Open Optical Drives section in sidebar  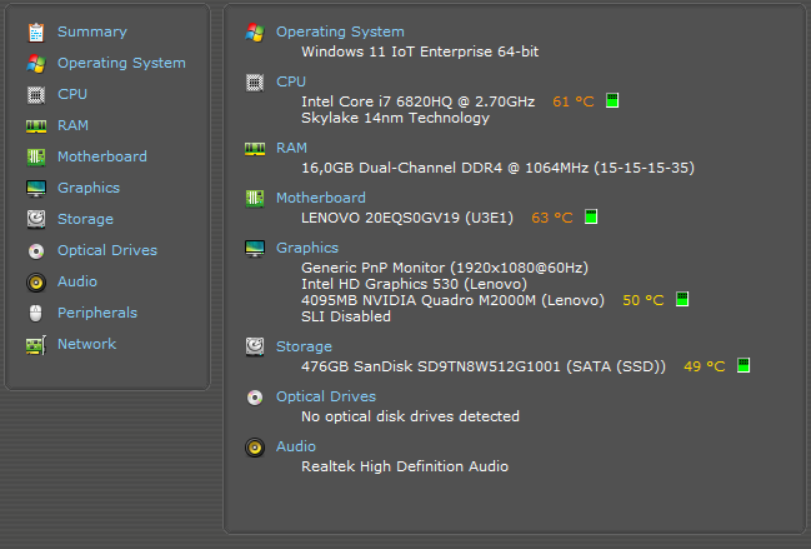[107, 250]
